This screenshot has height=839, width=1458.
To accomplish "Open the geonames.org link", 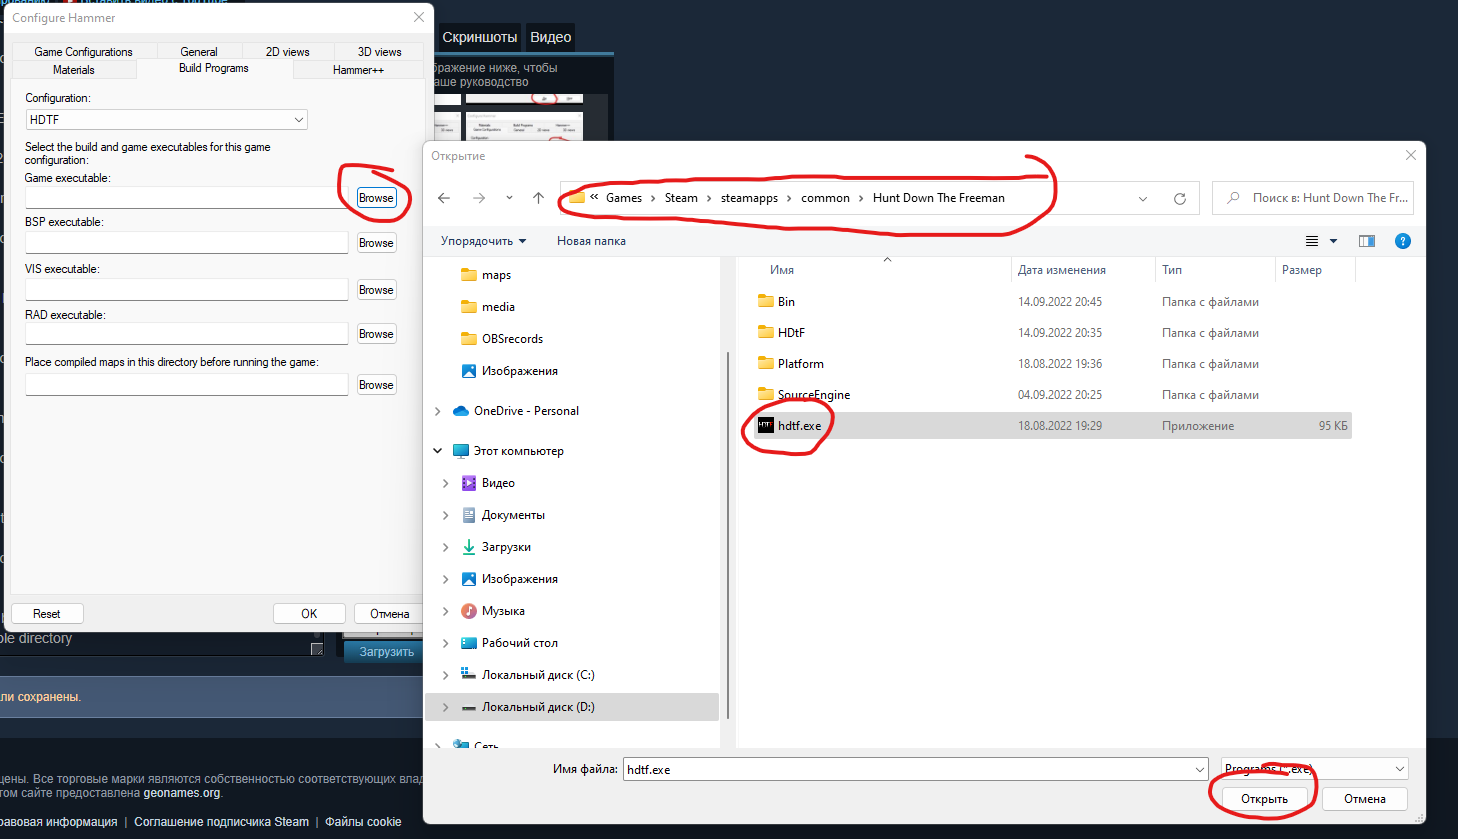I will [x=182, y=793].
